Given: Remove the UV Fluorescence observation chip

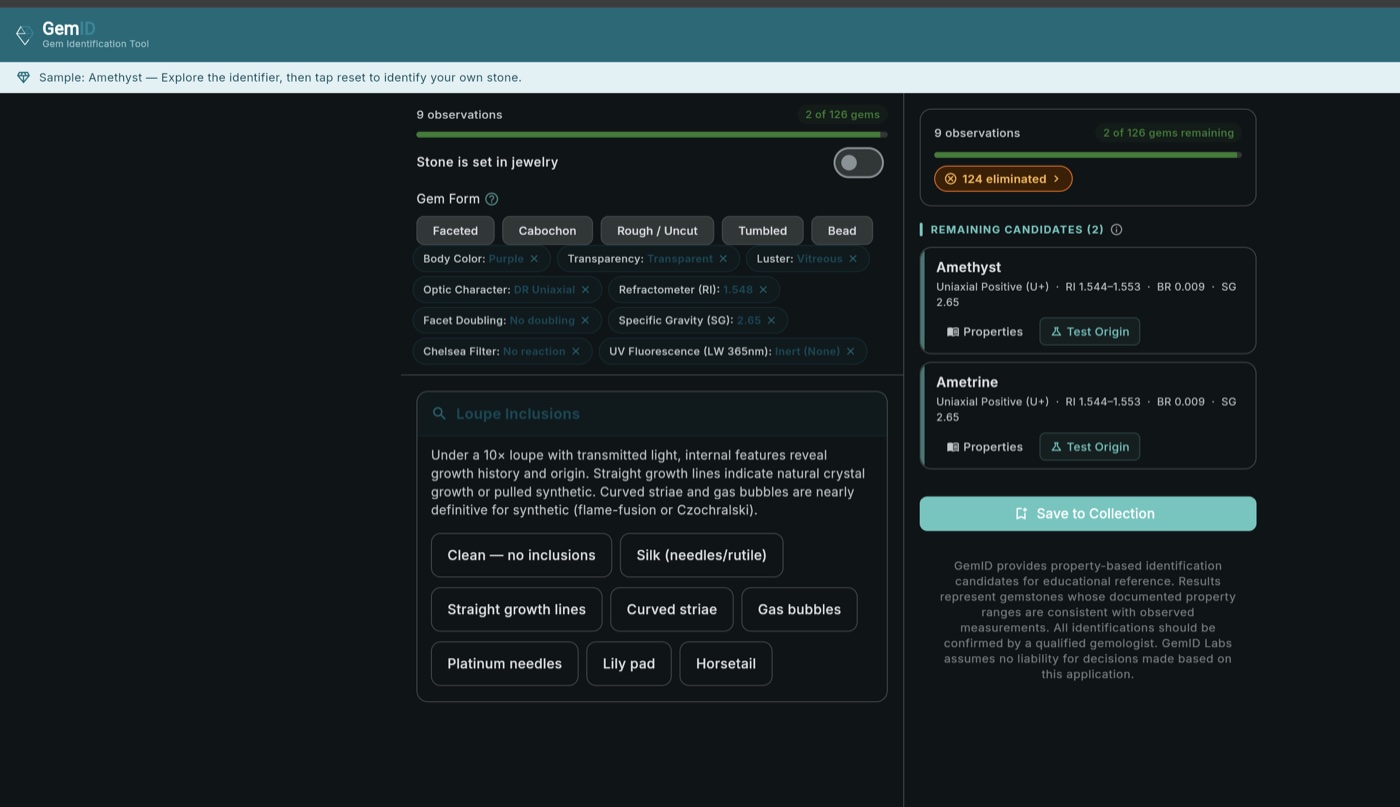Looking at the screenshot, I should (851, 352).
